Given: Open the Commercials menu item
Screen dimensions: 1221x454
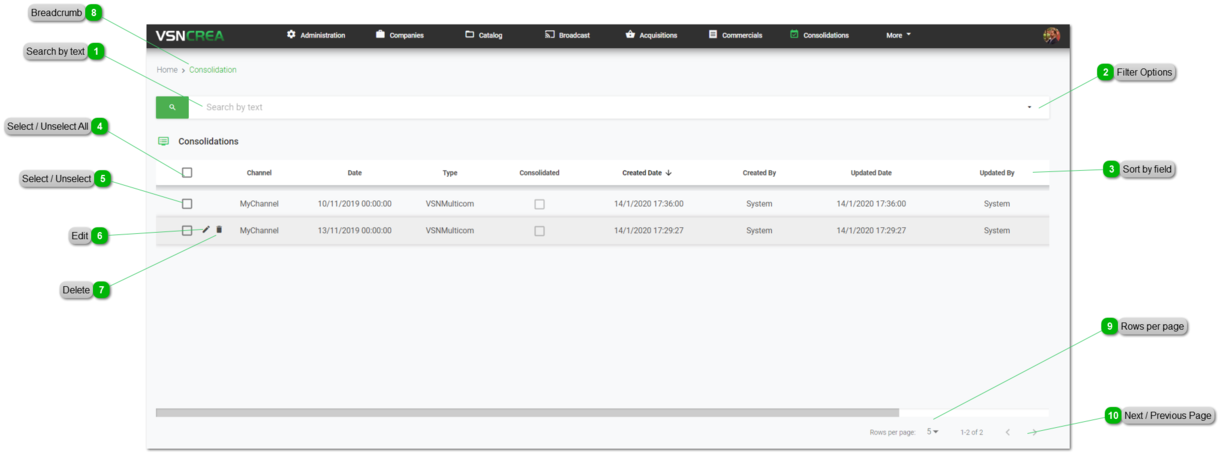Looking at the screenshot, I should (735, 35).
